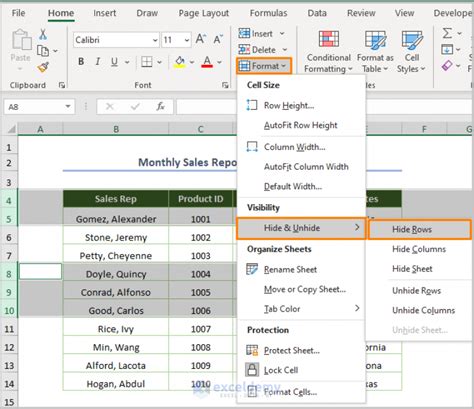The height and width of the screenshot is (409, 474).
Task: Expand the Tab Color submenu
Action: (301, 309)
